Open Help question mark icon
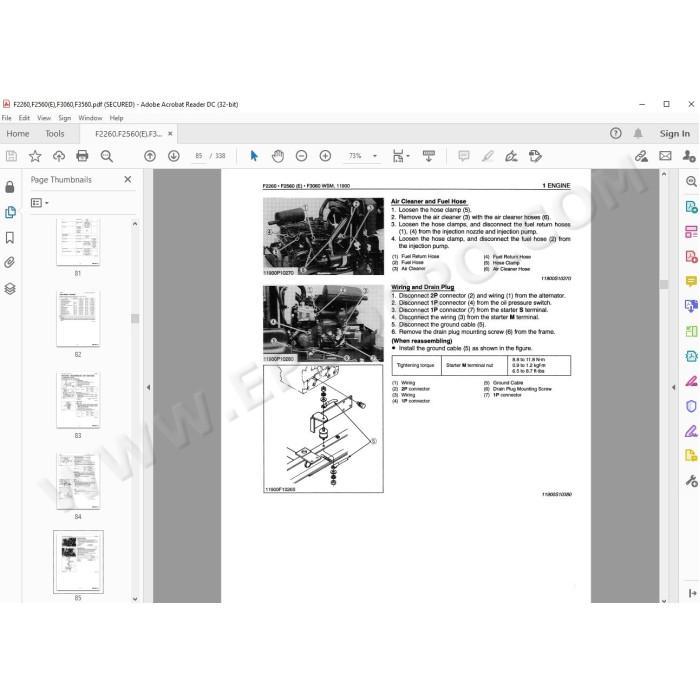This screenshot has width=700, height=700. [616, 133]
